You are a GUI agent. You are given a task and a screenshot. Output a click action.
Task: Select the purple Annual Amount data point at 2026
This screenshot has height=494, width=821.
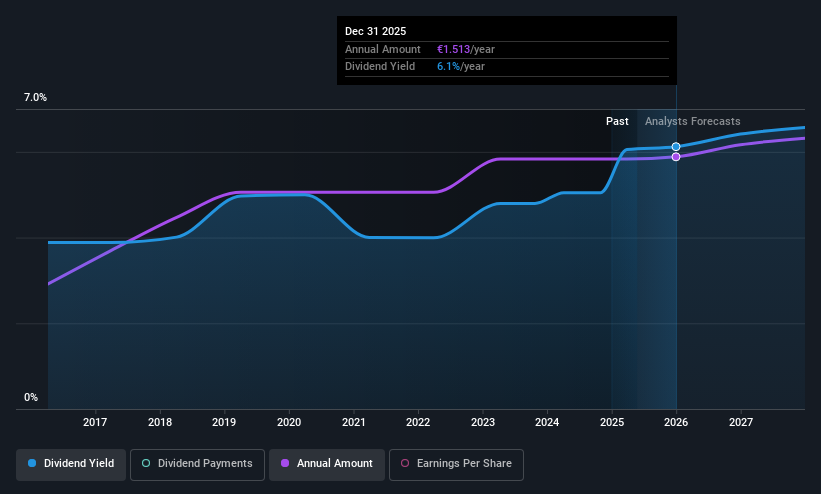[x=676, y=157]
